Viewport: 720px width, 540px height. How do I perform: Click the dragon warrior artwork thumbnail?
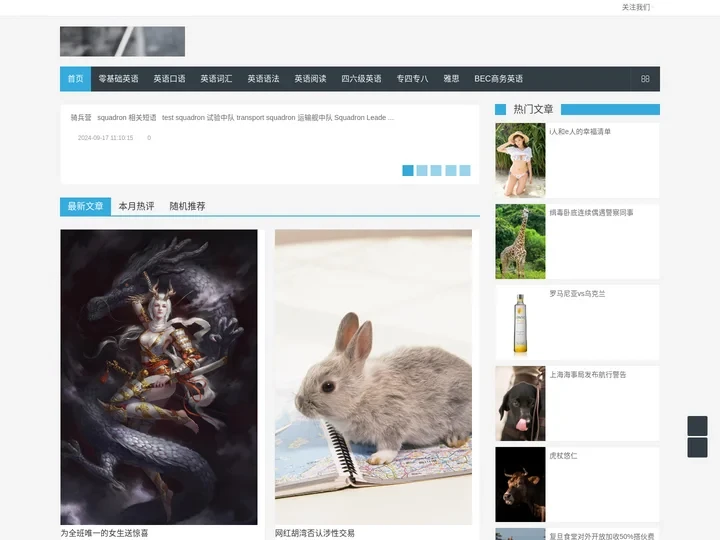(x=159, y=377)
